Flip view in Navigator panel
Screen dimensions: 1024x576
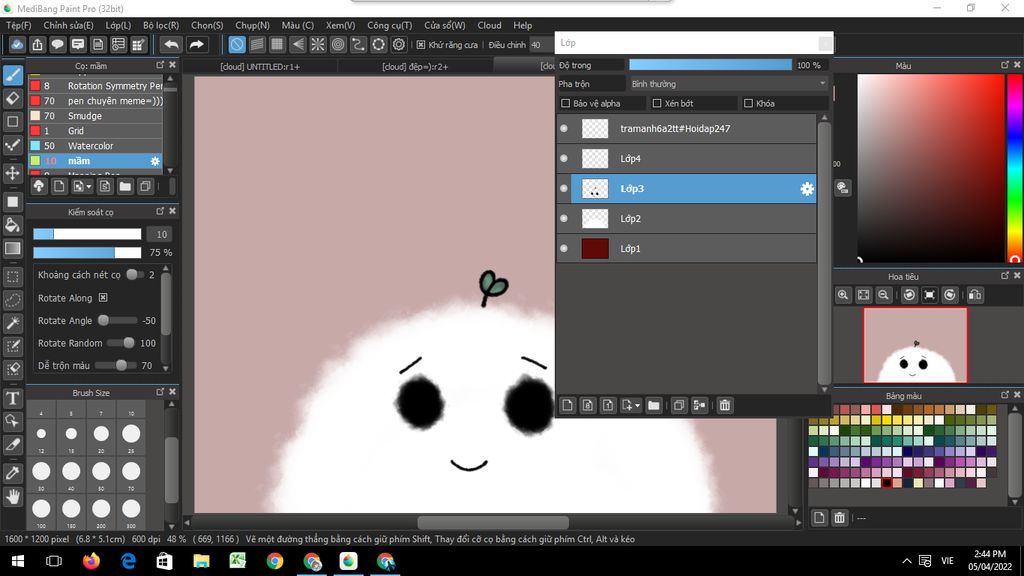975,295
